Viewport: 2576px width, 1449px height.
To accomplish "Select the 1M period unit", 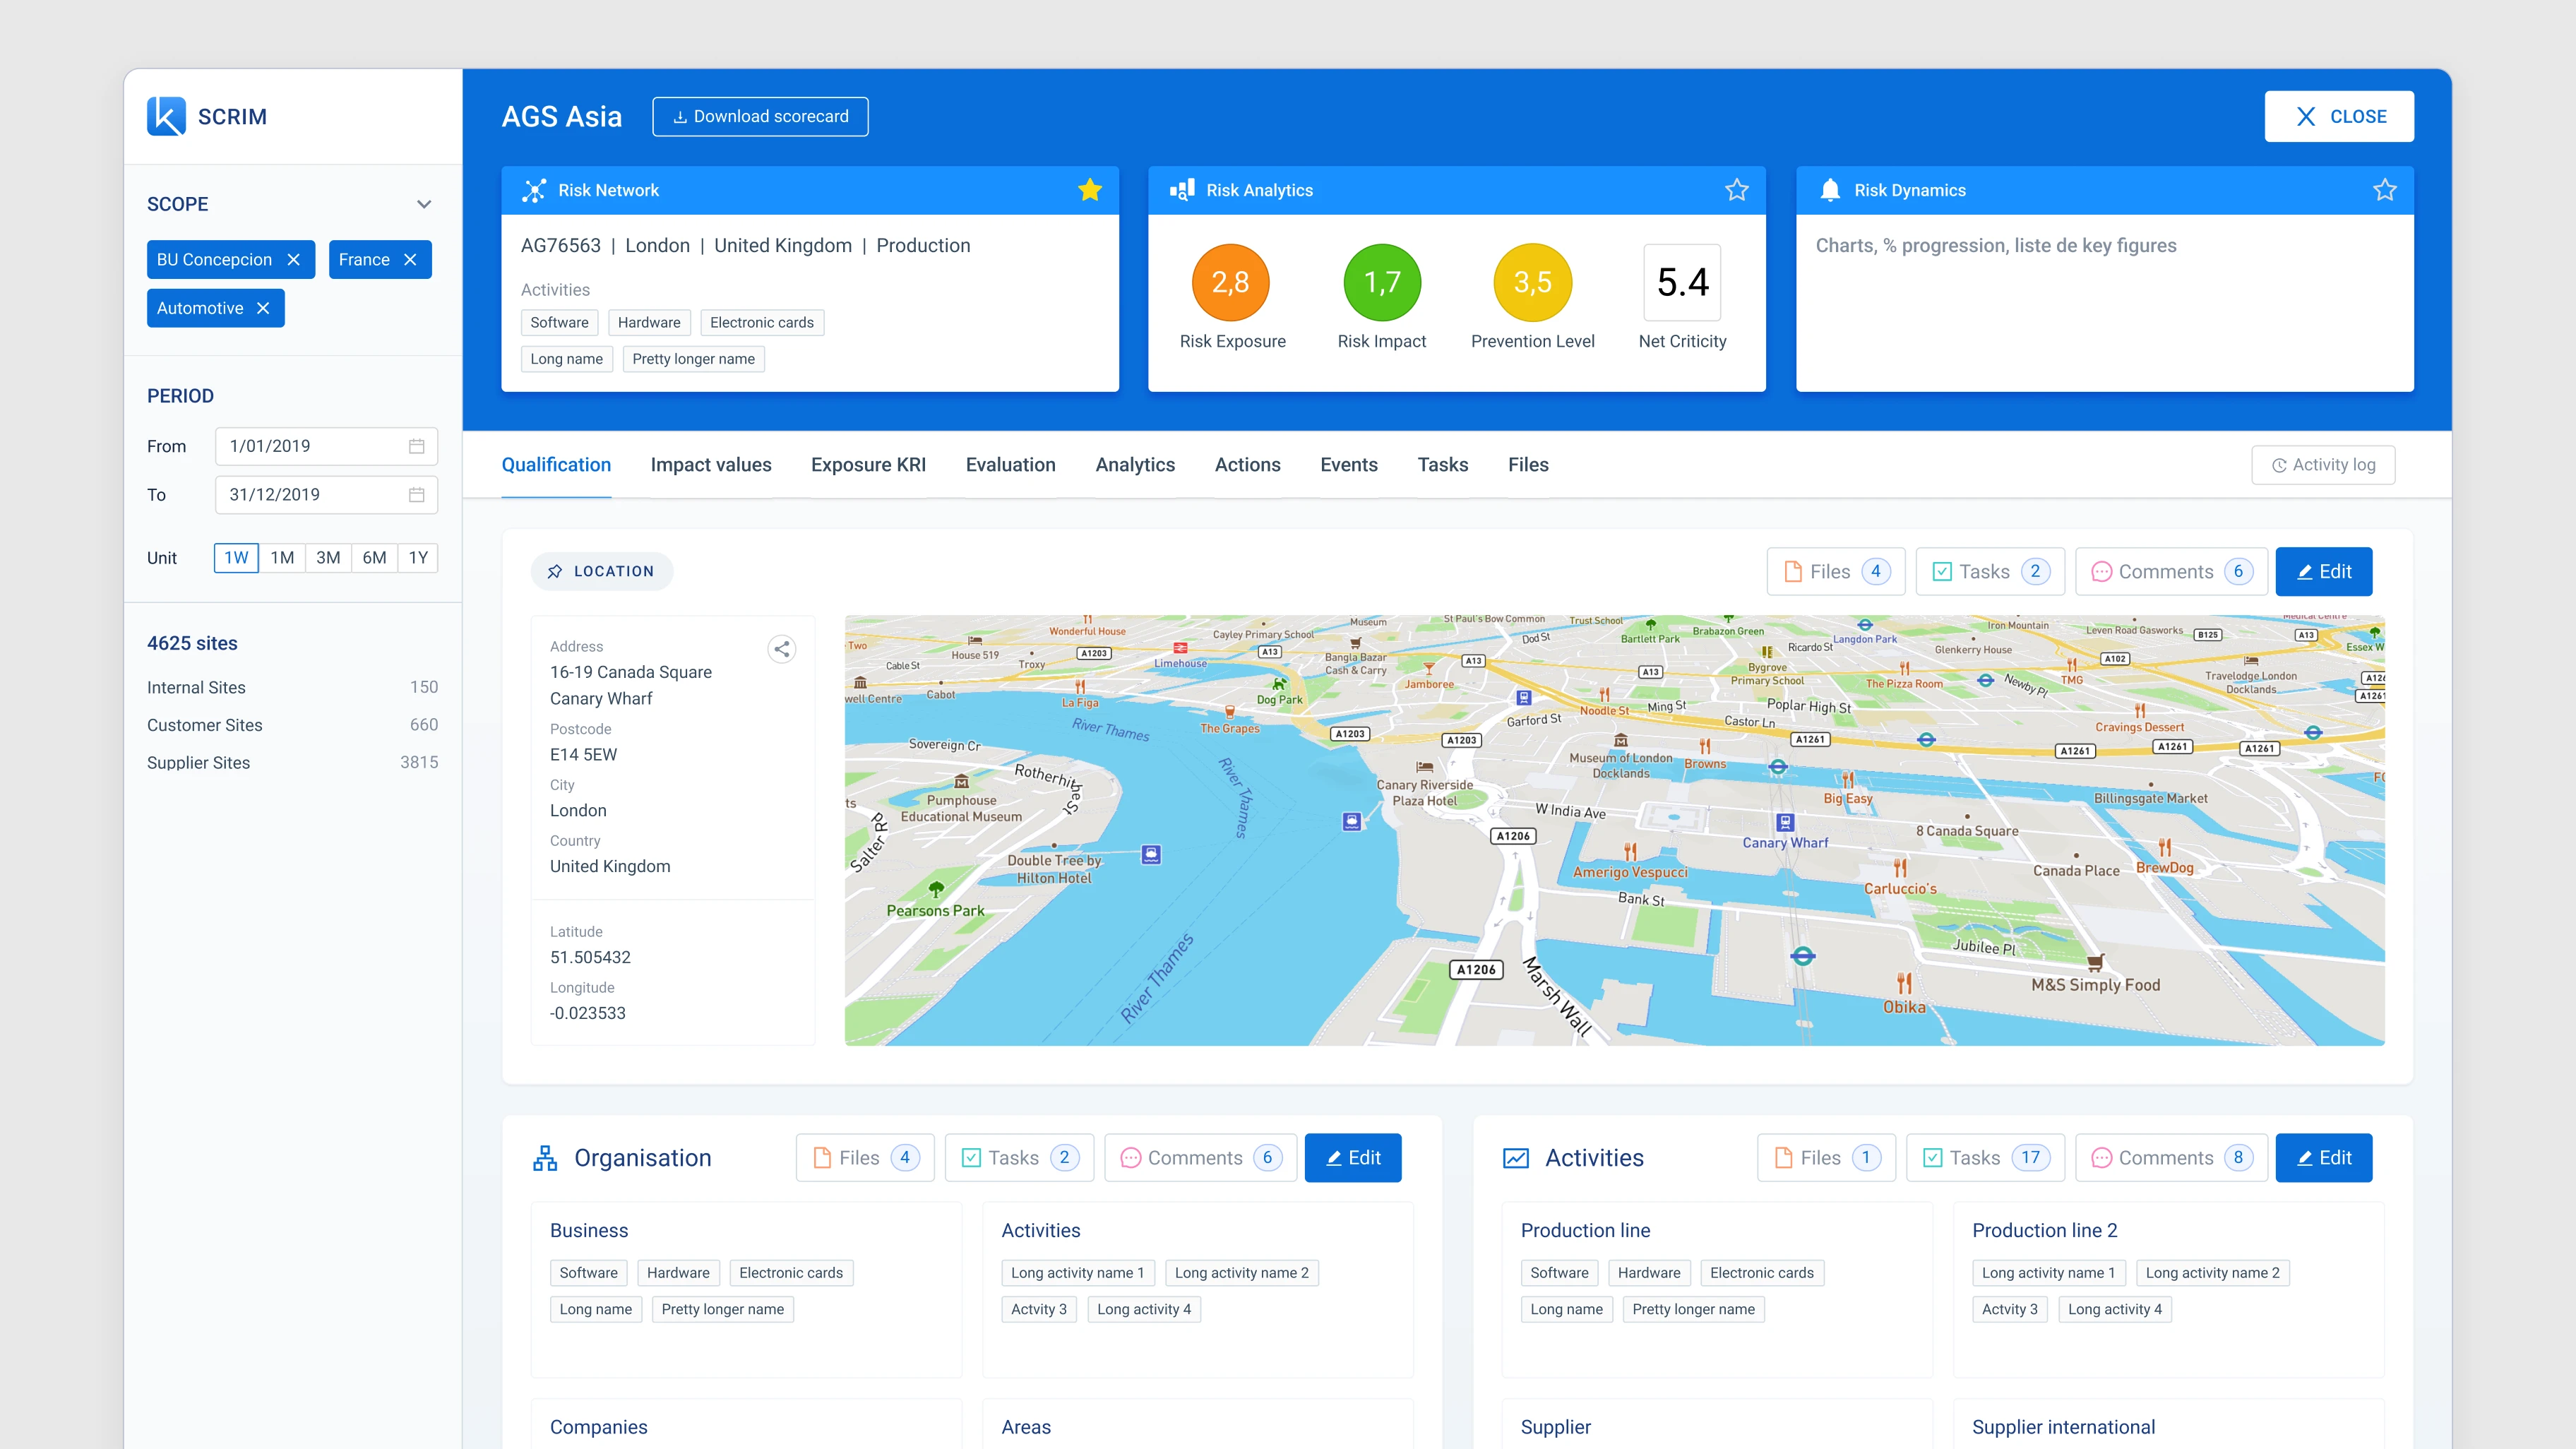I will (282, 557).
